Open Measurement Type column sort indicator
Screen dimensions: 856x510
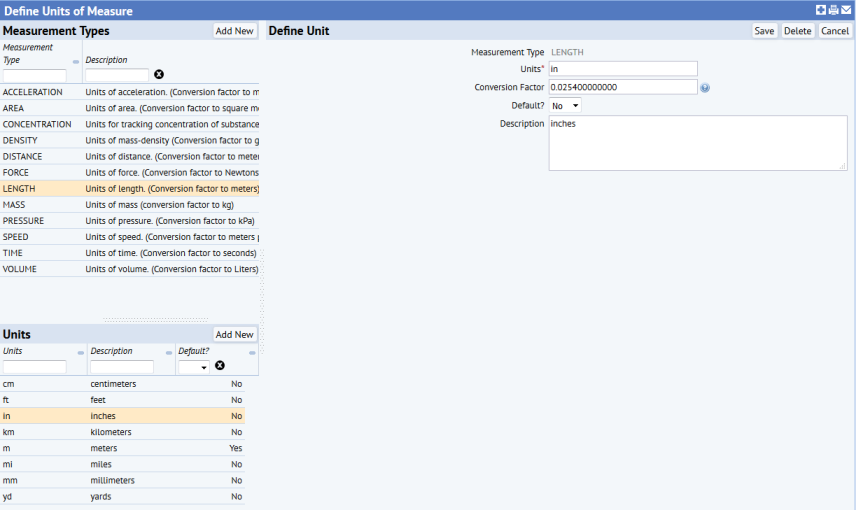click(76, 62)
